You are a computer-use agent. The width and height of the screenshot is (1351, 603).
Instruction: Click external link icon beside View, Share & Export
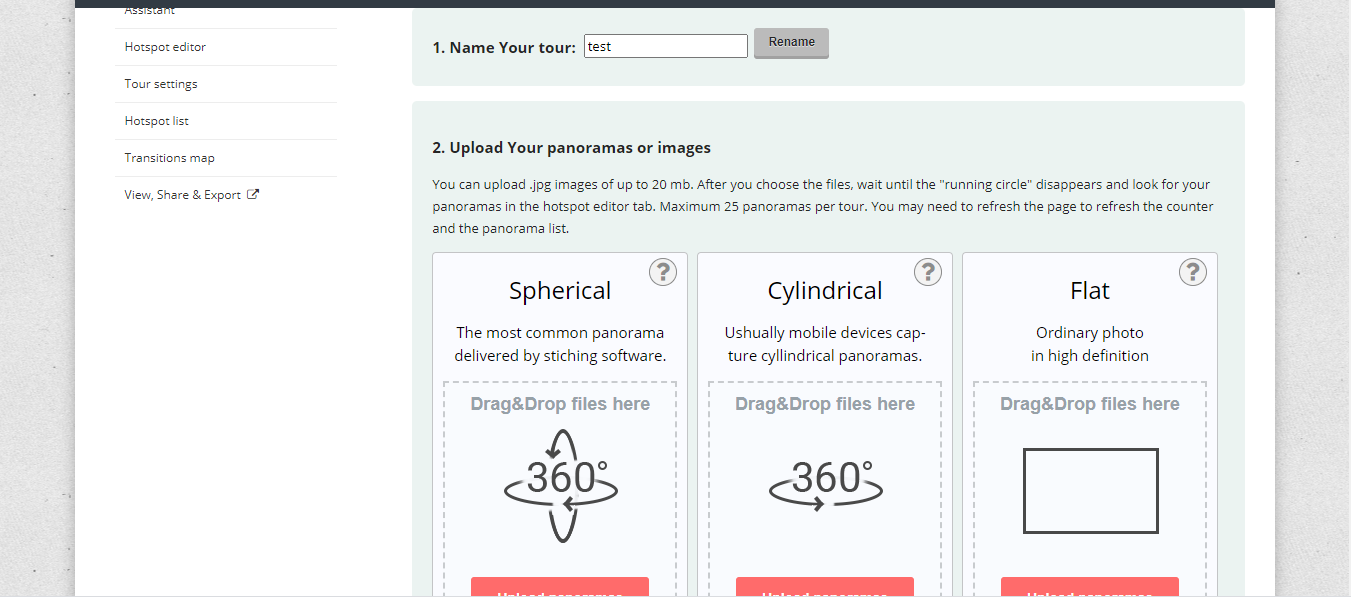pyautogui.click(x=253, y=195)
